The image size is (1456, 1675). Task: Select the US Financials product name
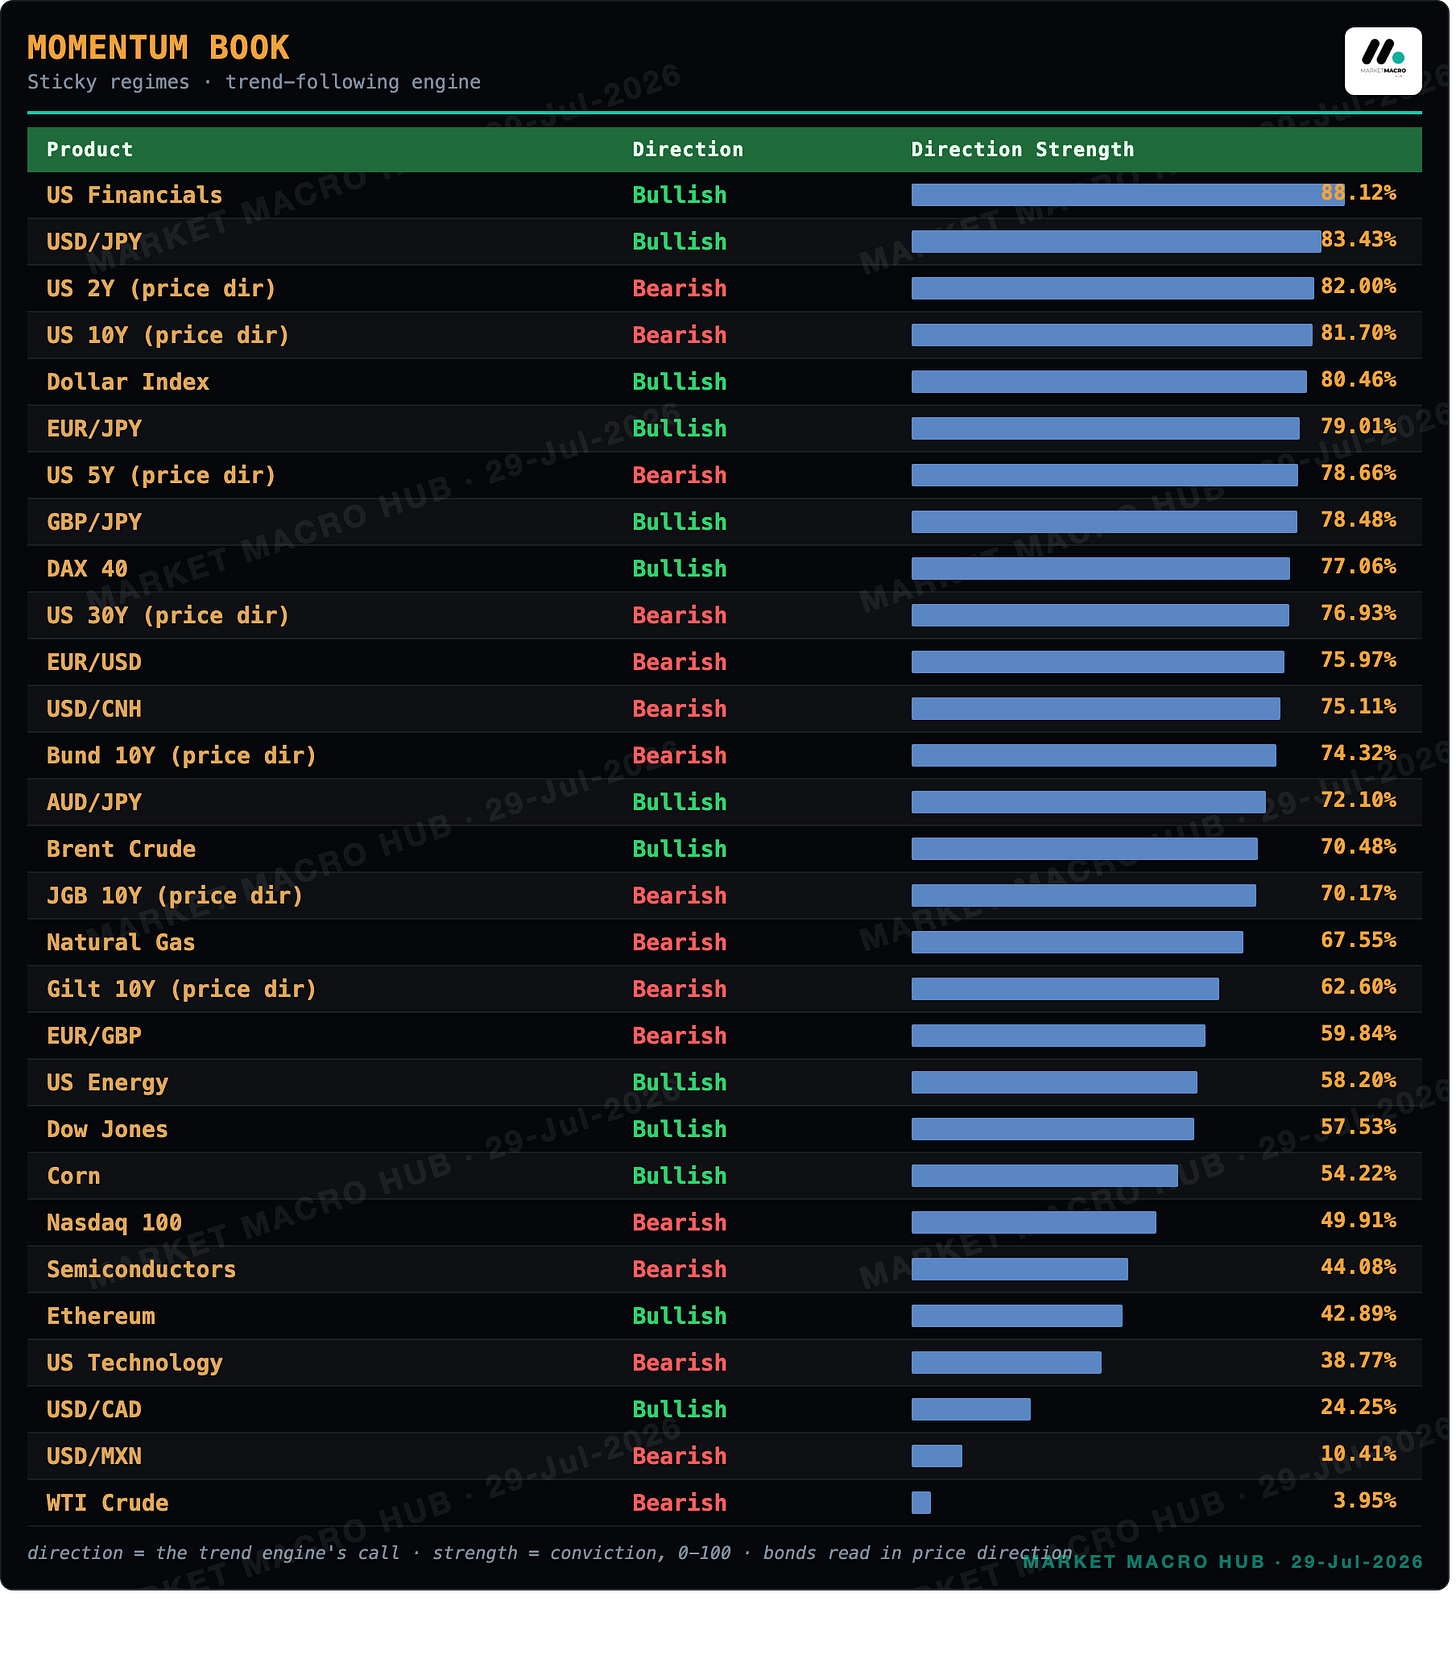click(x=134, y=195)
